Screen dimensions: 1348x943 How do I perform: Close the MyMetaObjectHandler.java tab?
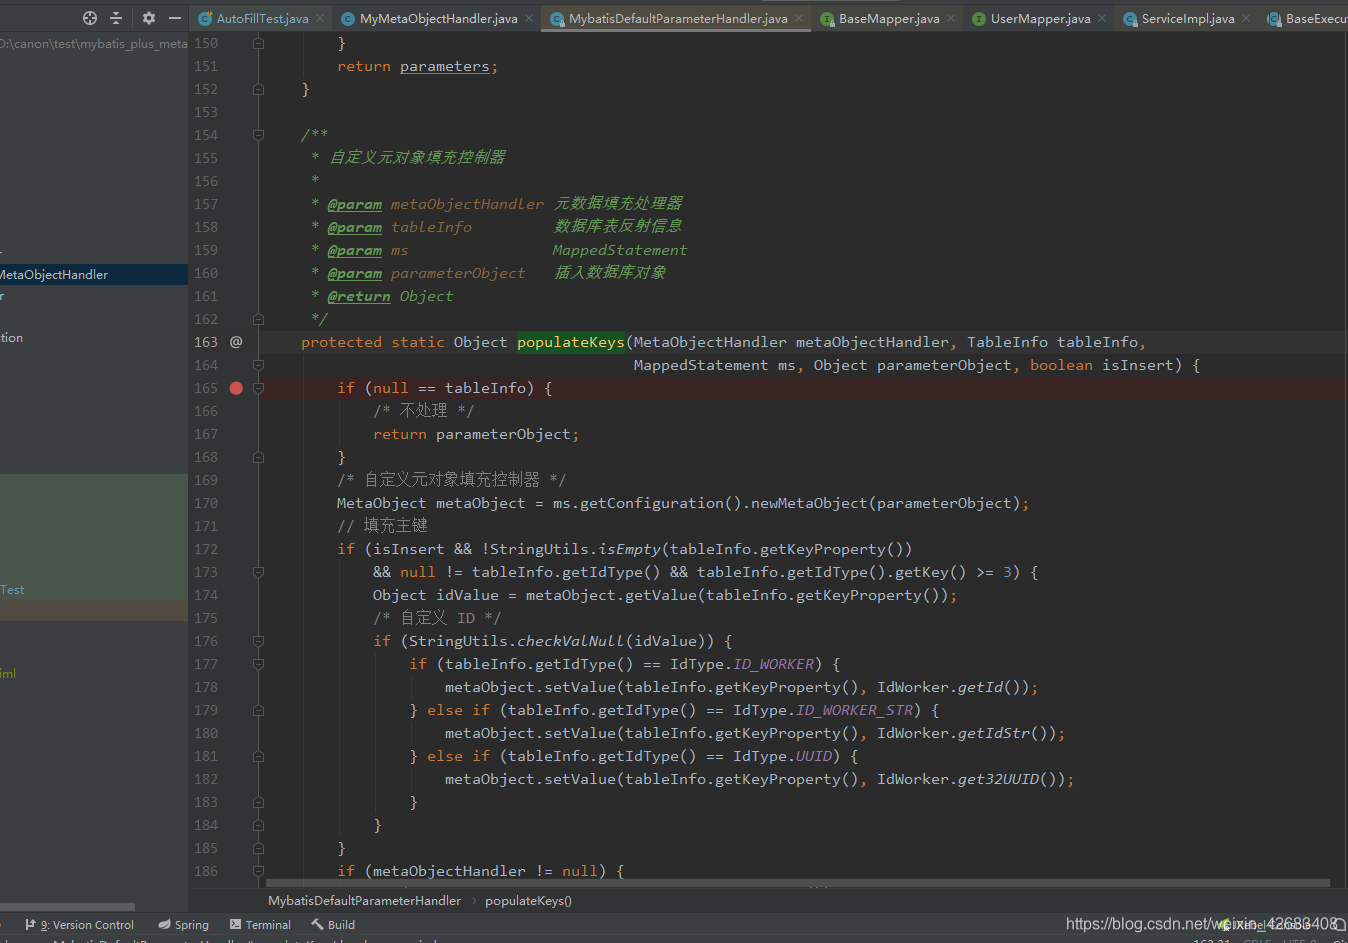point(529,18)
